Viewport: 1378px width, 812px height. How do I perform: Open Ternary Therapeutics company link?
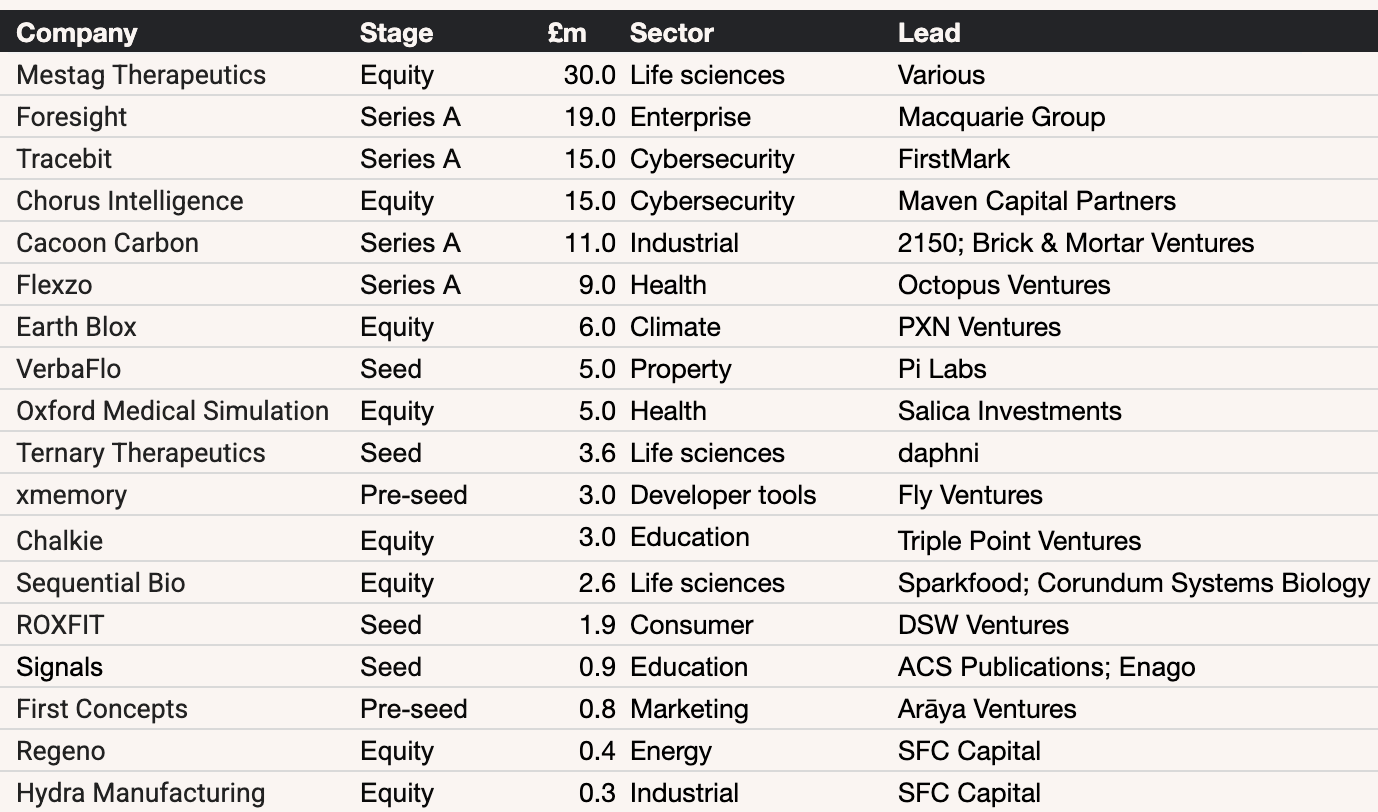pyautogui.click(x=141, y=453)
